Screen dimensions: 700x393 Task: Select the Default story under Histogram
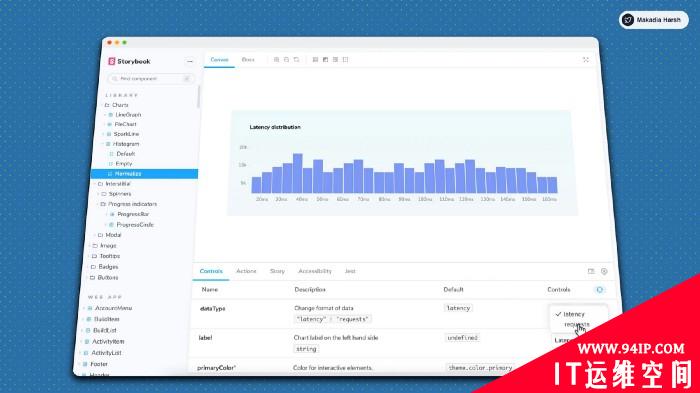click(x=125, y=154)
